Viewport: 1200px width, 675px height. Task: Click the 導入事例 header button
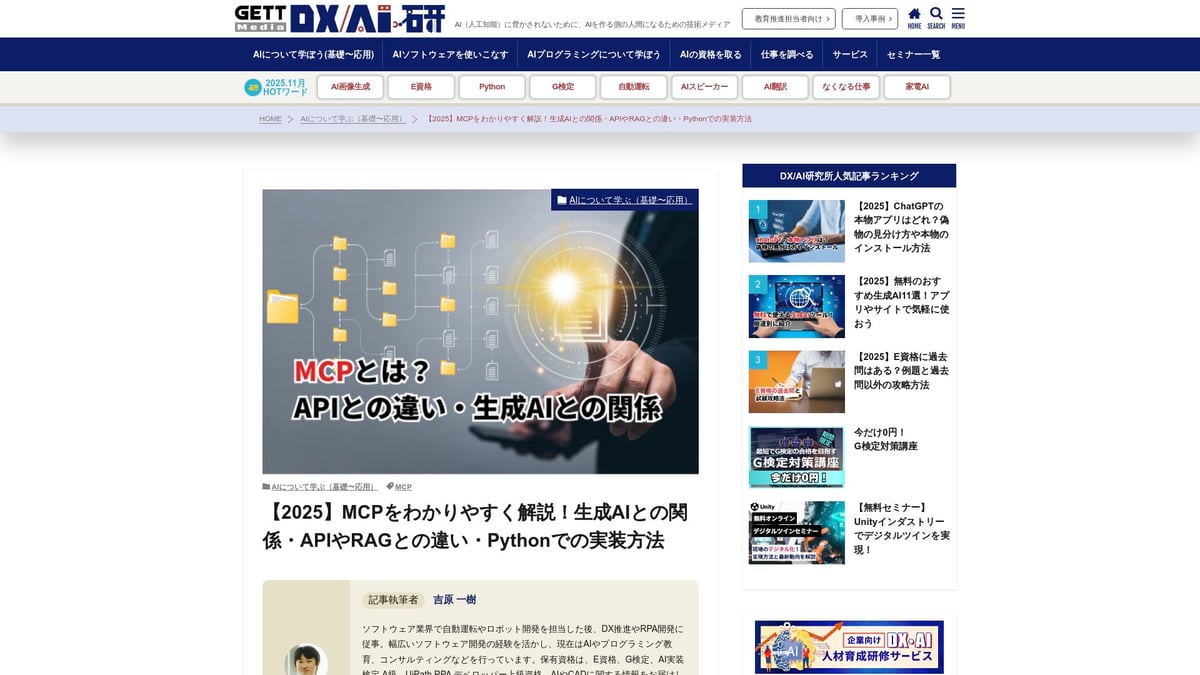869,17
